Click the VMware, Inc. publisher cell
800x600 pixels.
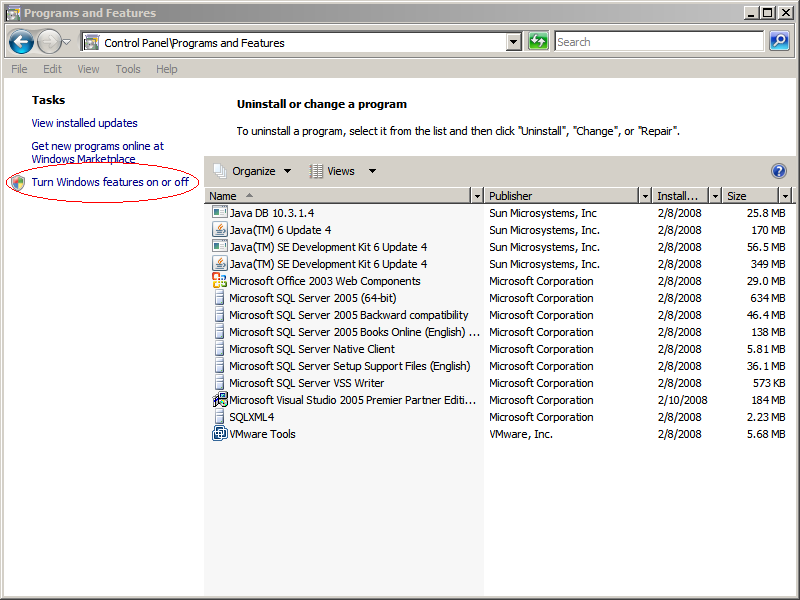pyautogui.click(x=521, y=434)
